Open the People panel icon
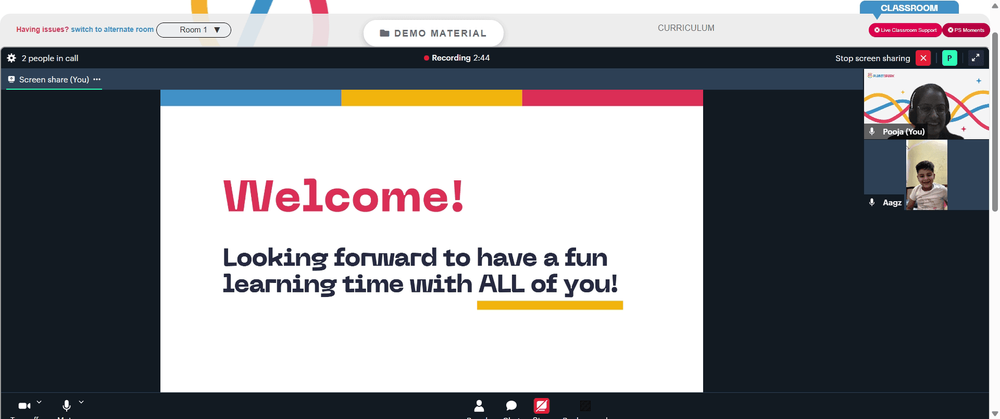This screenshot has width=1000, height=419. click(479, 406)
